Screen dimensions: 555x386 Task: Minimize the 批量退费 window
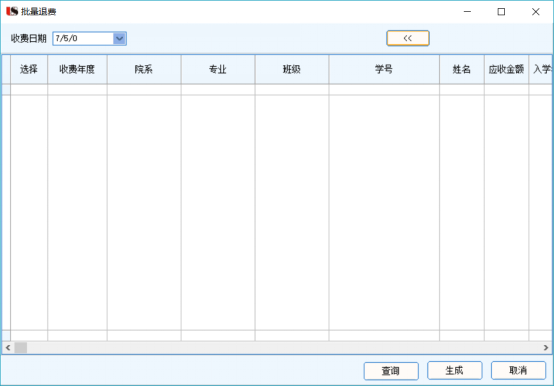[467, 11]
